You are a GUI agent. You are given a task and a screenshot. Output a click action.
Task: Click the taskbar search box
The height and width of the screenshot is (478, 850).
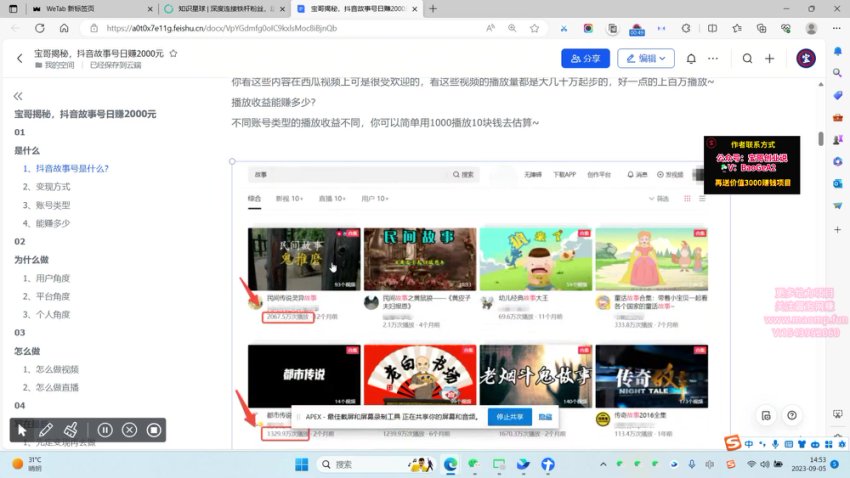[x=365, y=464]
